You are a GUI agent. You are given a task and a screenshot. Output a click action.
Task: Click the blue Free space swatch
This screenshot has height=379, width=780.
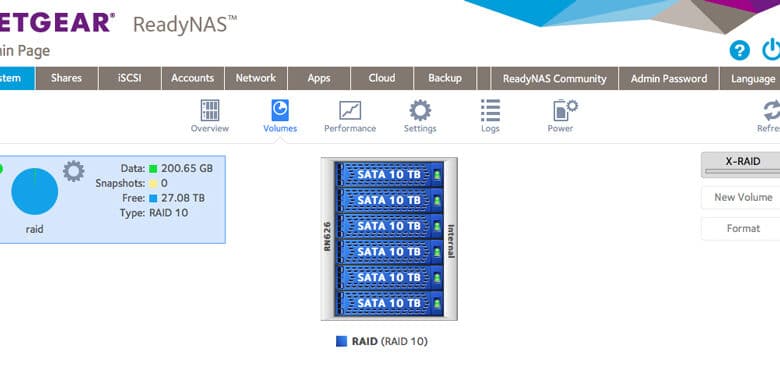153,198
